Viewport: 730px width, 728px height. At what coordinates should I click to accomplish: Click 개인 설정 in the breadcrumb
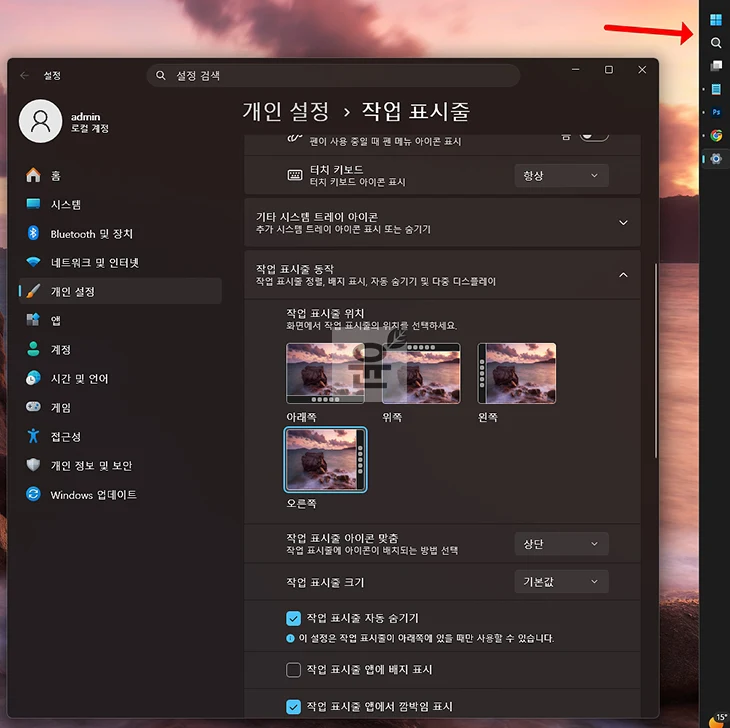click(285, 112)
